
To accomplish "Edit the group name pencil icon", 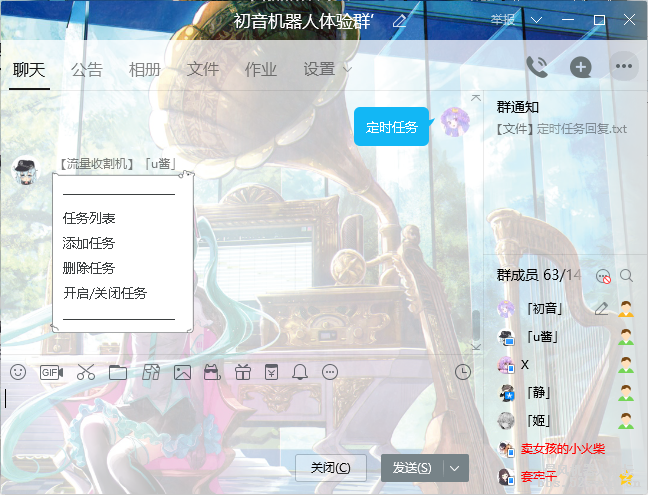I will click(x=399, y=21).
